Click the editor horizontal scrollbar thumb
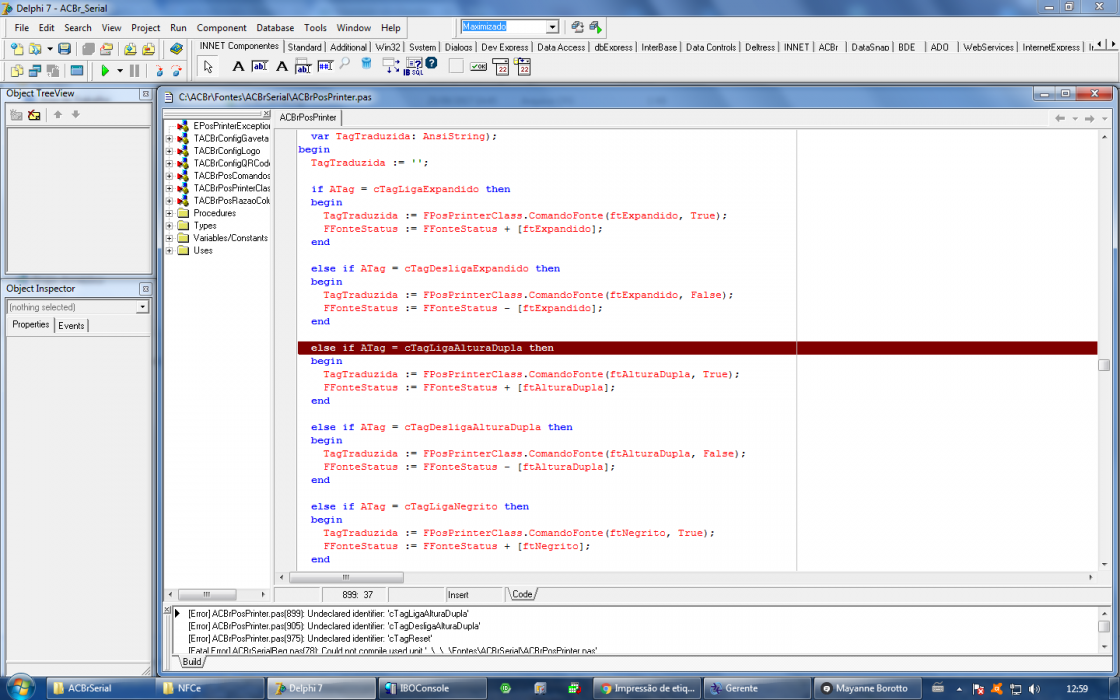This screenshot has height=700, width=1120. point(346,577)
